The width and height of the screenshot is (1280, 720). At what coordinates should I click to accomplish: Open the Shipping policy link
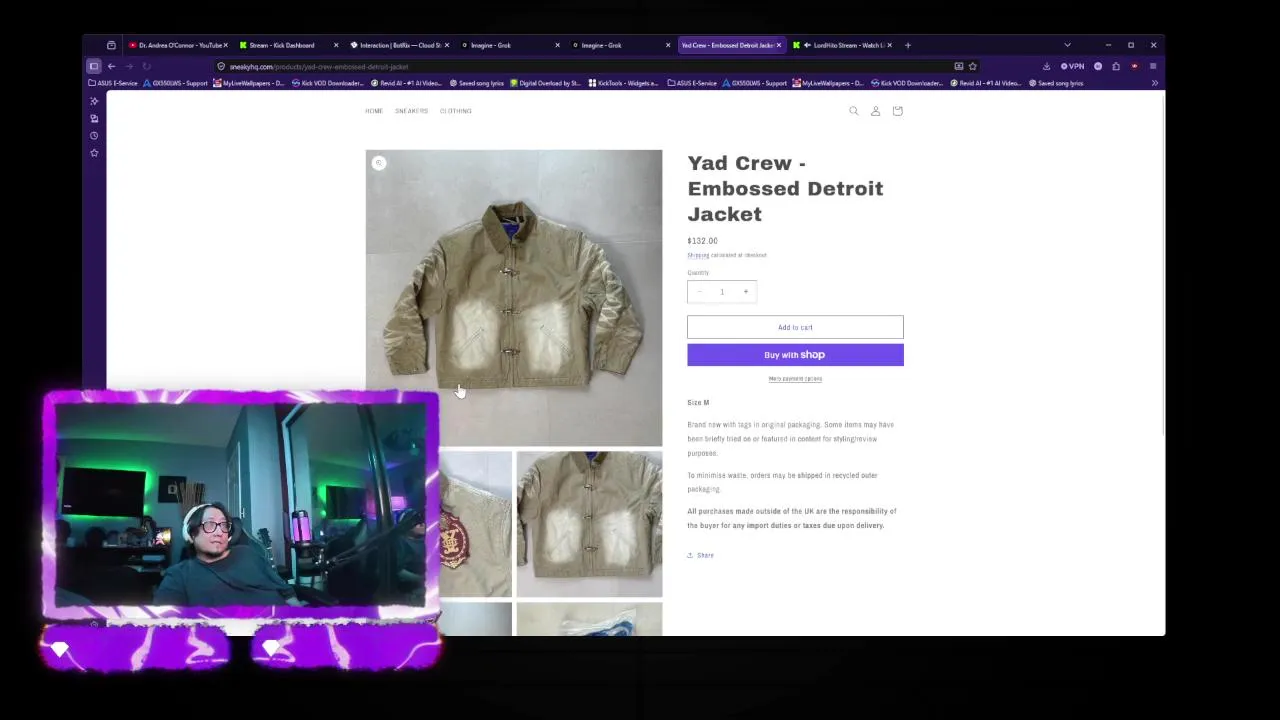click(x=698, y=255)
